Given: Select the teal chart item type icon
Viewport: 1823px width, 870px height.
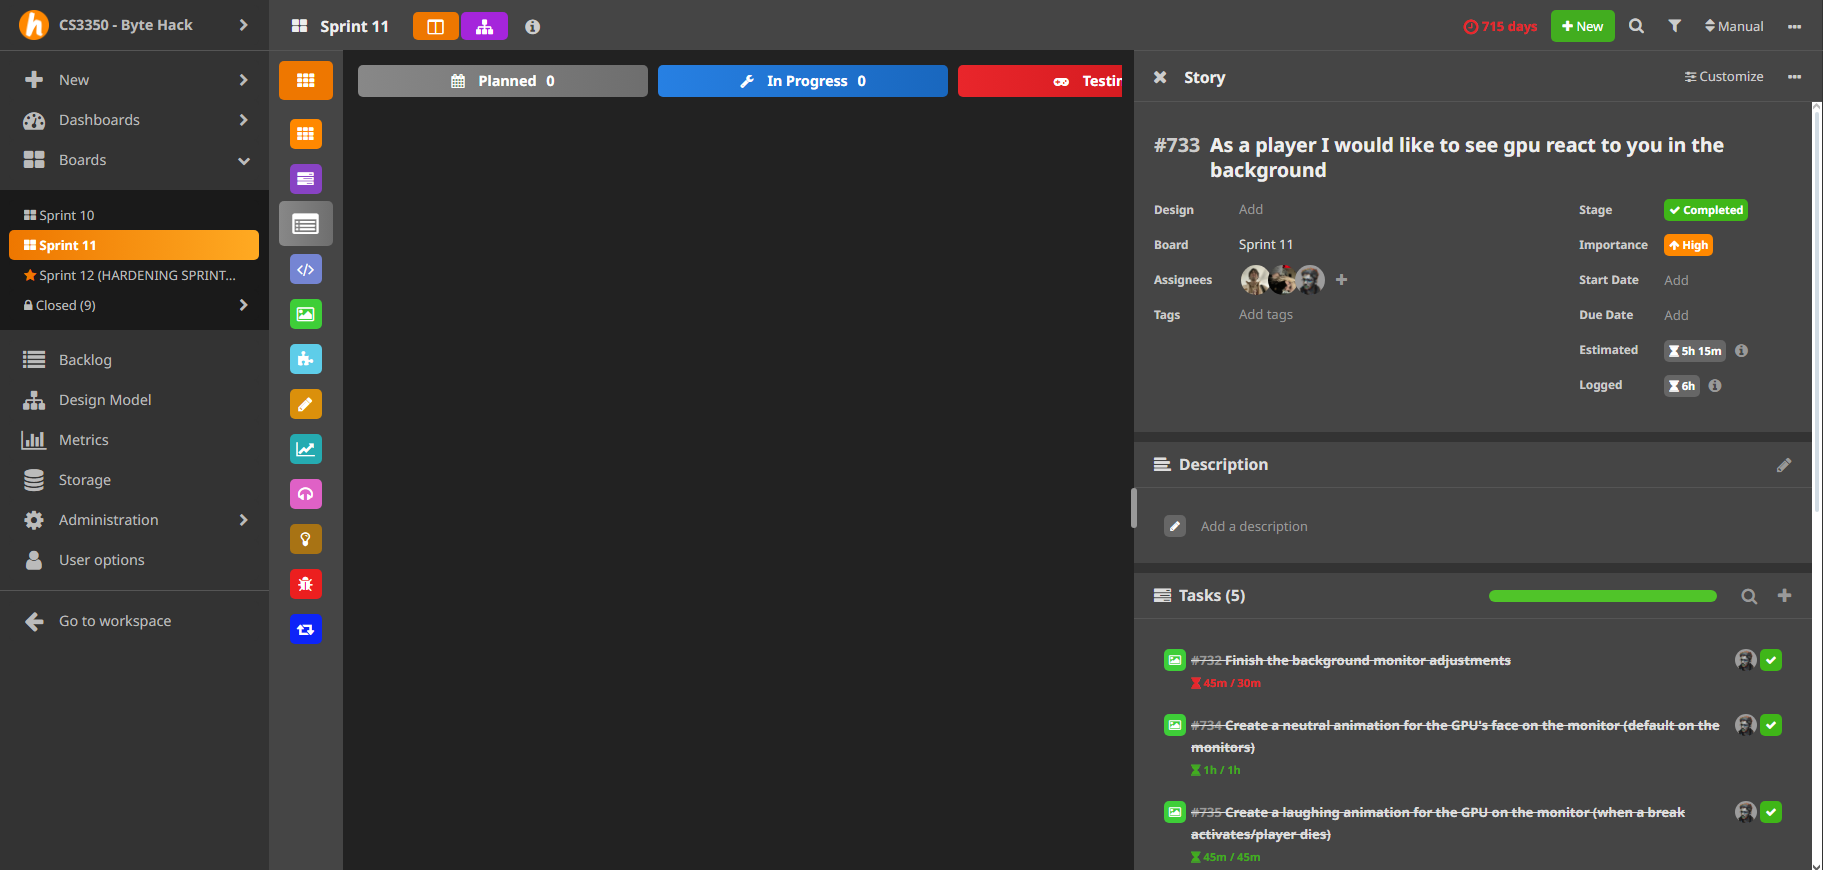Looking at the screenshot, I should pyautogui.click(x=306, y=449).
